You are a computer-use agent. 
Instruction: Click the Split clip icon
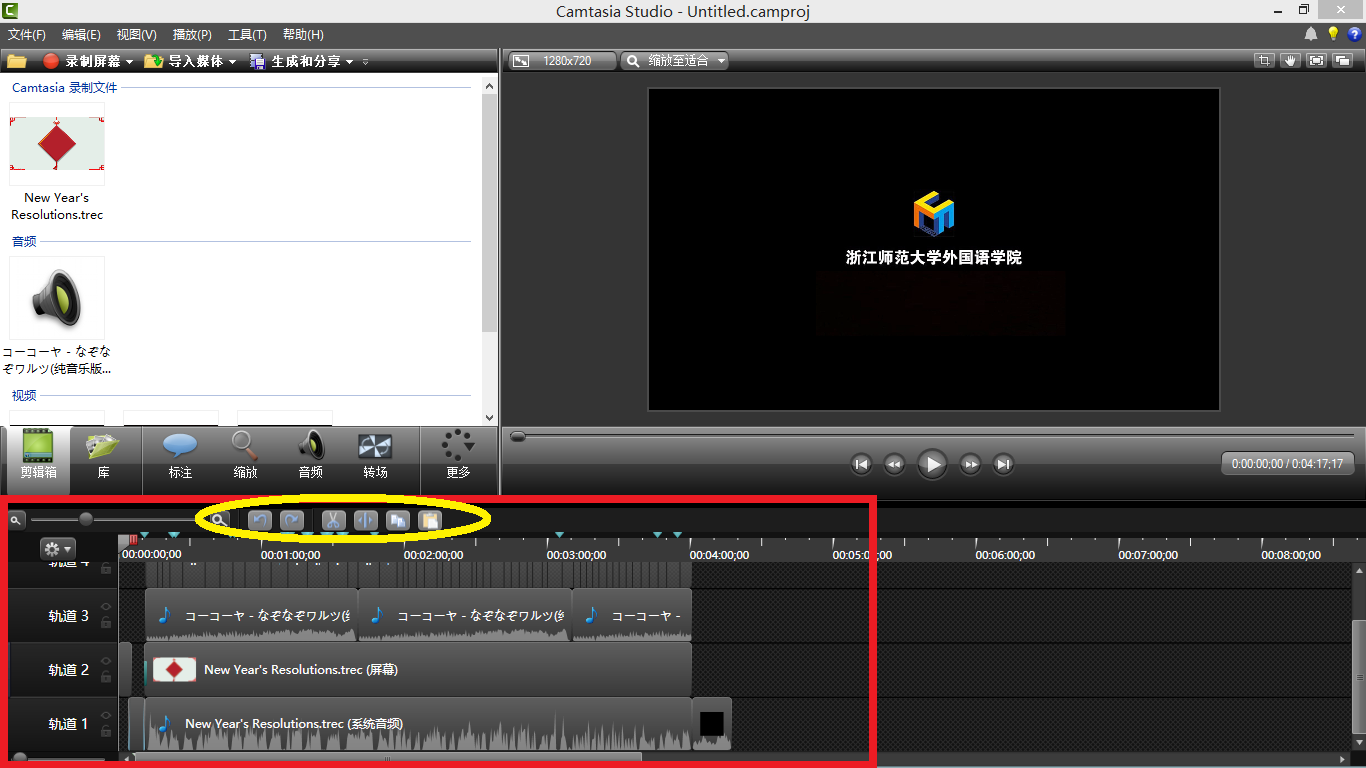(365, 520)
